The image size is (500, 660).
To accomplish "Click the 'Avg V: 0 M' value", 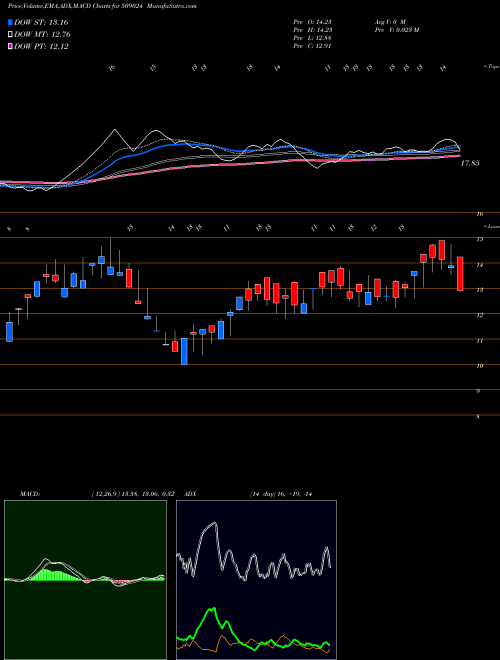I will pyautogui.click(x=389, y=22).
